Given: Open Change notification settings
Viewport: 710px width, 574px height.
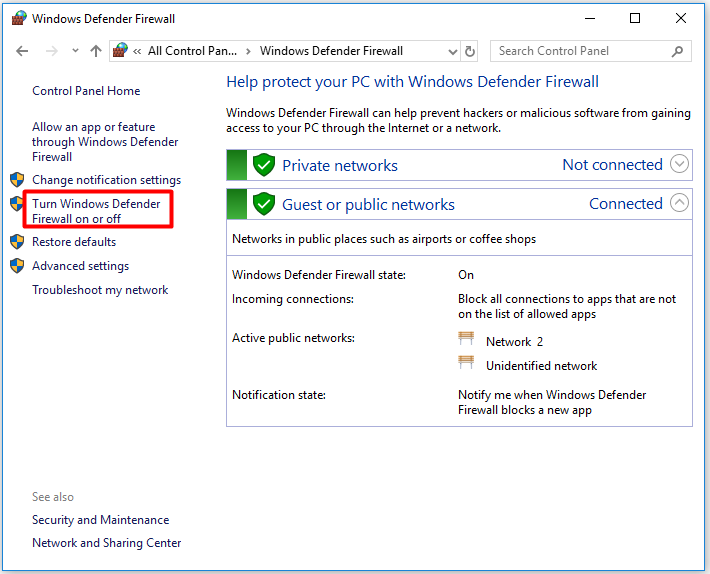Looking at the screenshot, I should click(x=106, y=180).
